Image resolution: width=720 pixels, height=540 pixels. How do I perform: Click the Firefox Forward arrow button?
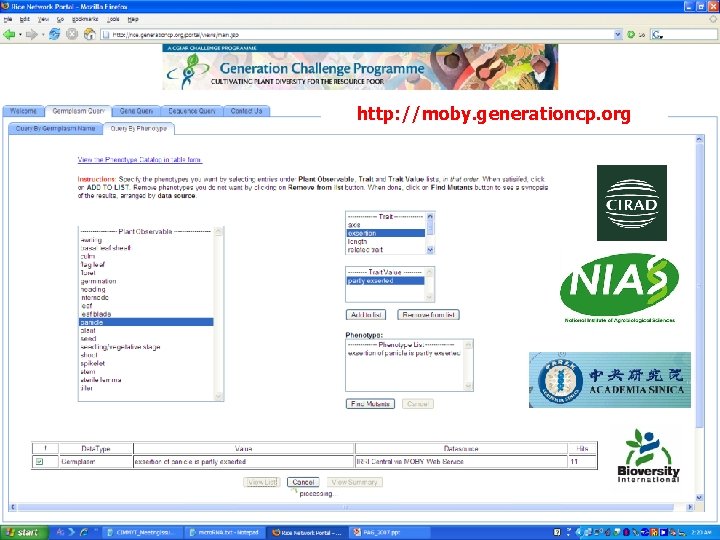pos(31,34)
